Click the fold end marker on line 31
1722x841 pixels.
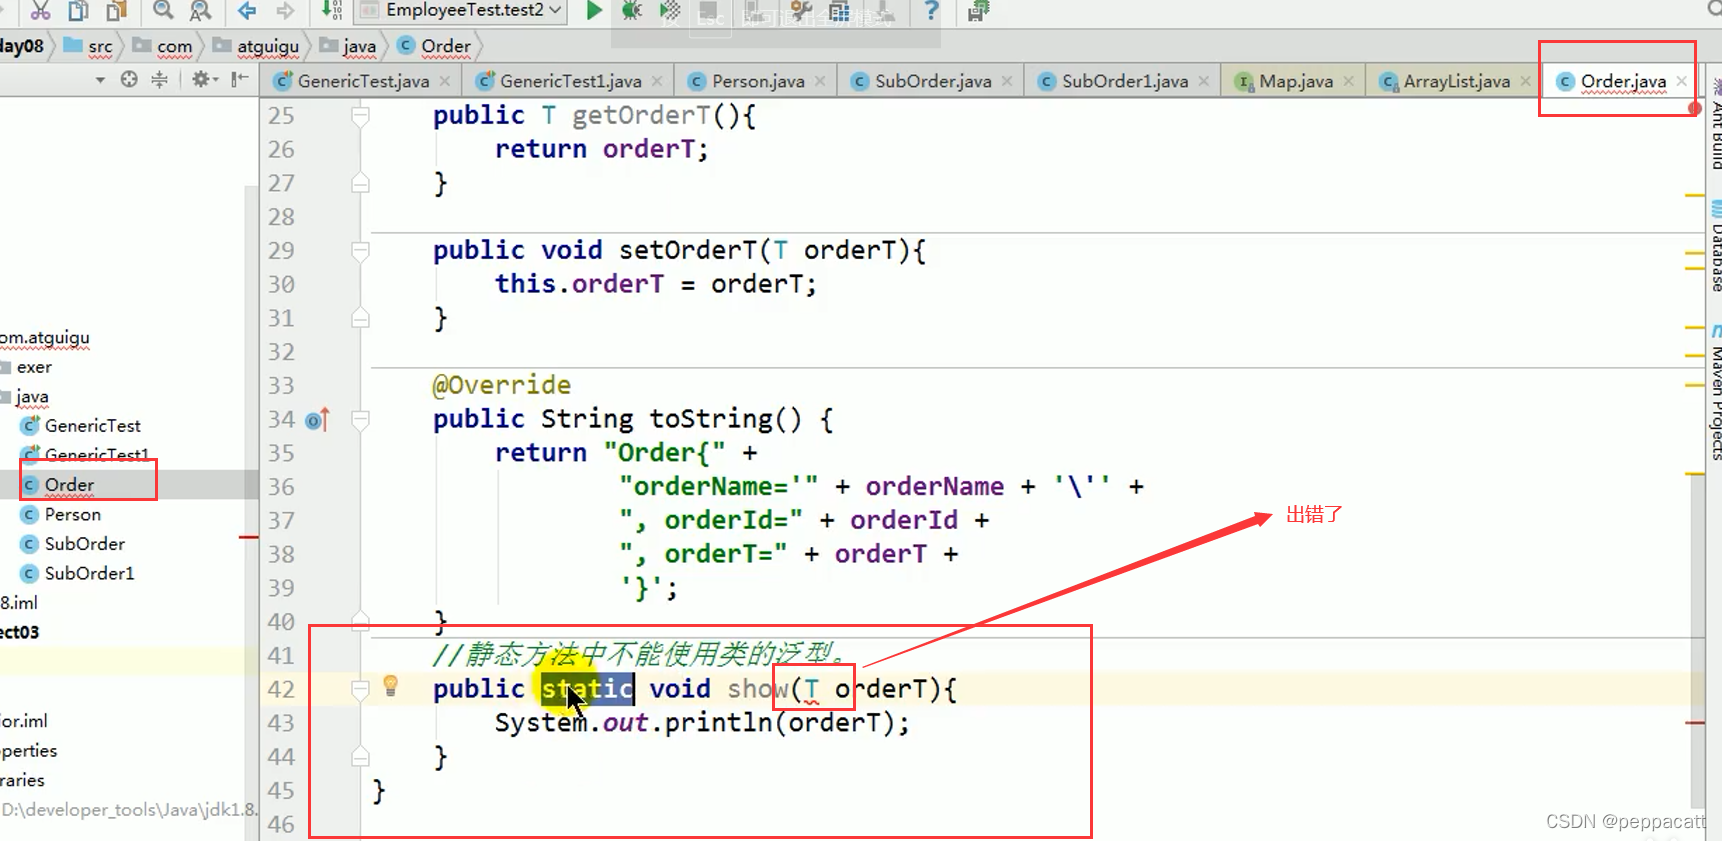[360, 318]
